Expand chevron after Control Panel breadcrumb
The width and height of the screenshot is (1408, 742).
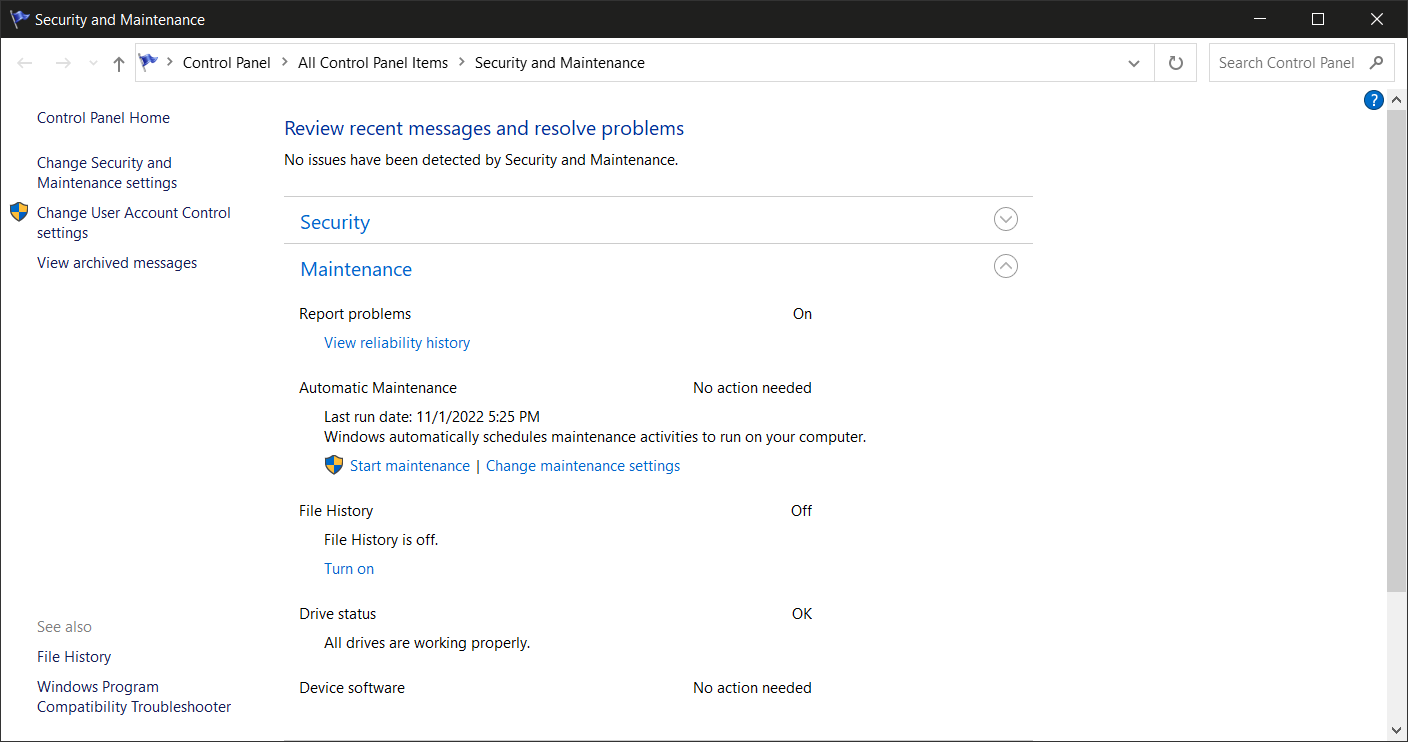pos(285,63)
